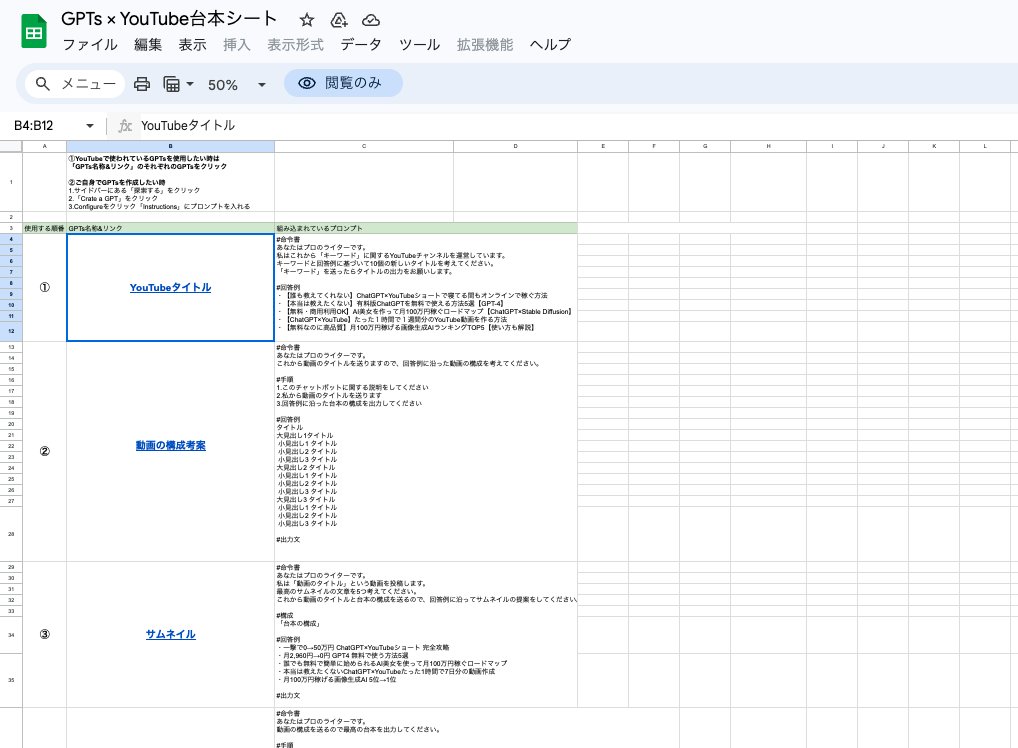Open the Google Sheets home icon
This screenshot has height=748, width=1018.
34,31
